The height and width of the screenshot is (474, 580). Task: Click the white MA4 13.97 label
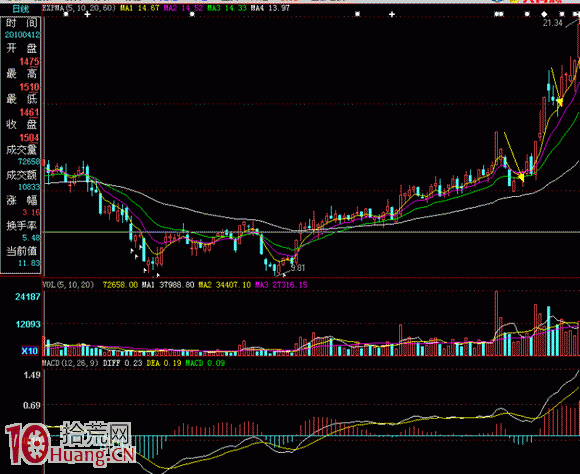click(x=270, y=8)
